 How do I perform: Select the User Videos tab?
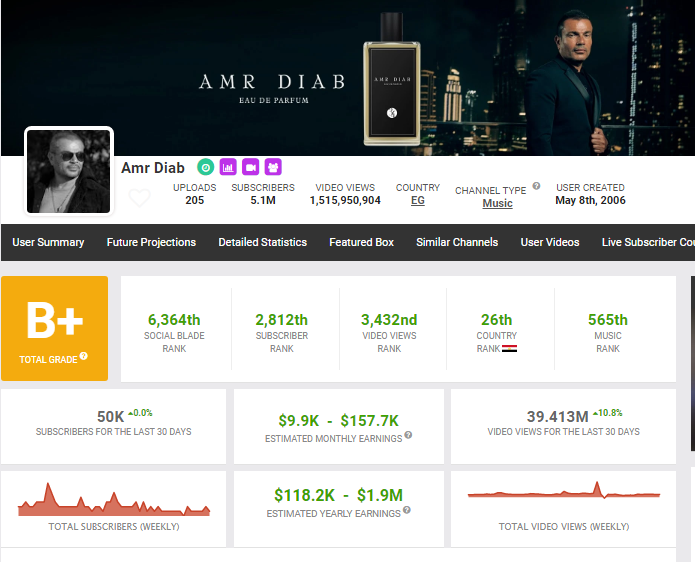pos(549,242)
